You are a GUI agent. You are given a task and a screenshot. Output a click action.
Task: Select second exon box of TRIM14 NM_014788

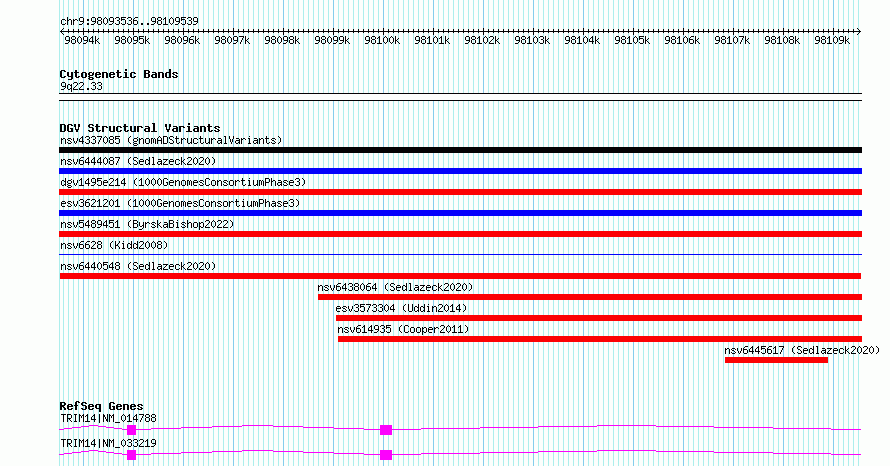(x=386, y=430)
